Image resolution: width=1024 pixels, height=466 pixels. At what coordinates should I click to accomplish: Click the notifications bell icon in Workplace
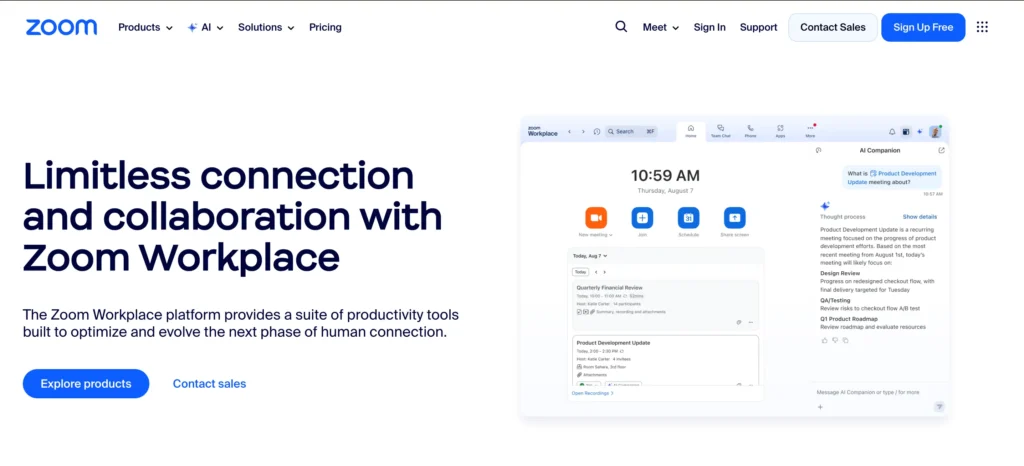[x=892, y=132]
